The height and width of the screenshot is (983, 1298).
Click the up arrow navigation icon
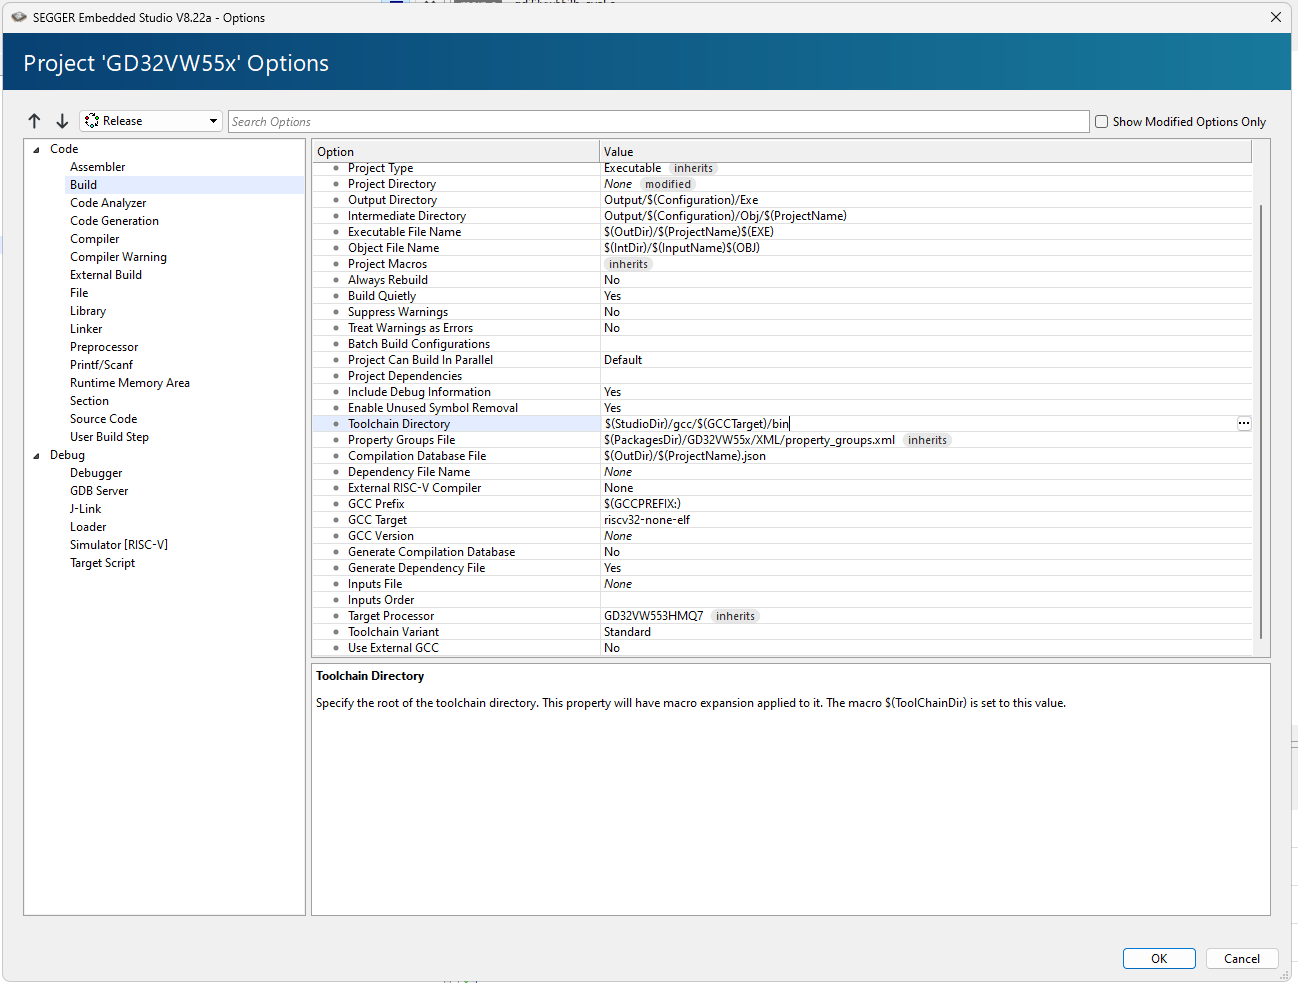tap(35, 121)
